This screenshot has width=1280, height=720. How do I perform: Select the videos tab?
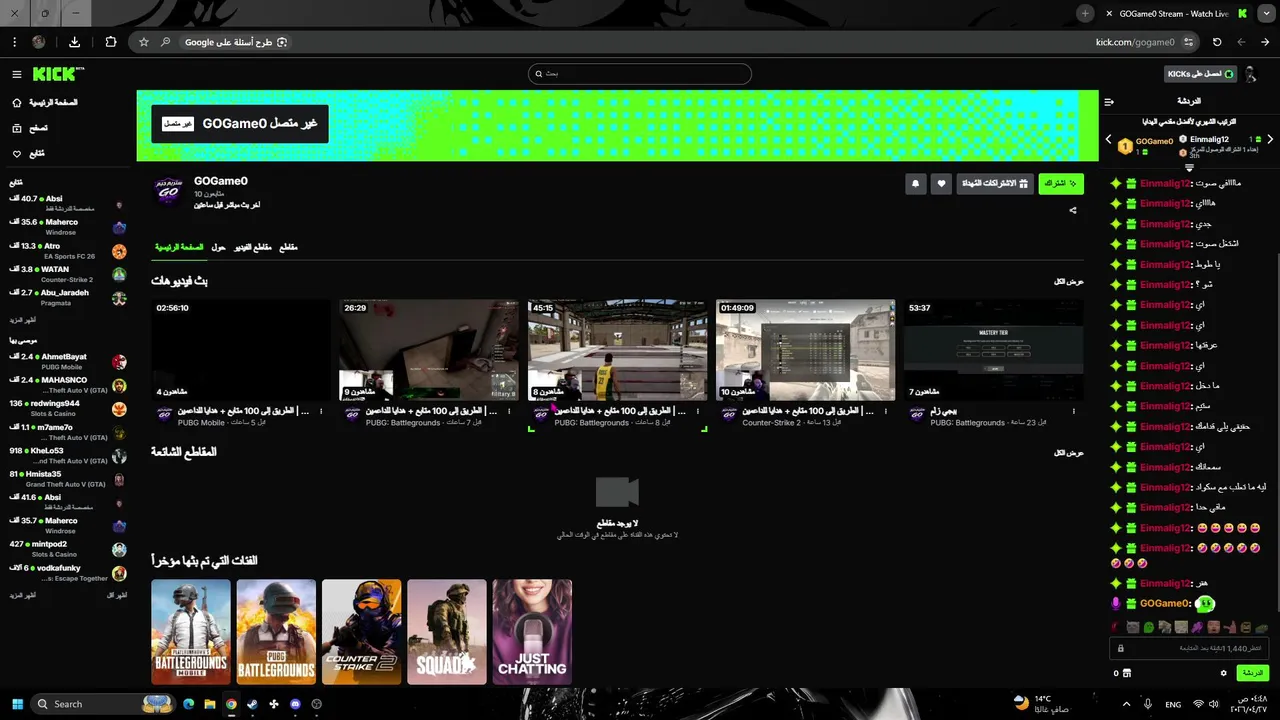[x=253, y=247]
